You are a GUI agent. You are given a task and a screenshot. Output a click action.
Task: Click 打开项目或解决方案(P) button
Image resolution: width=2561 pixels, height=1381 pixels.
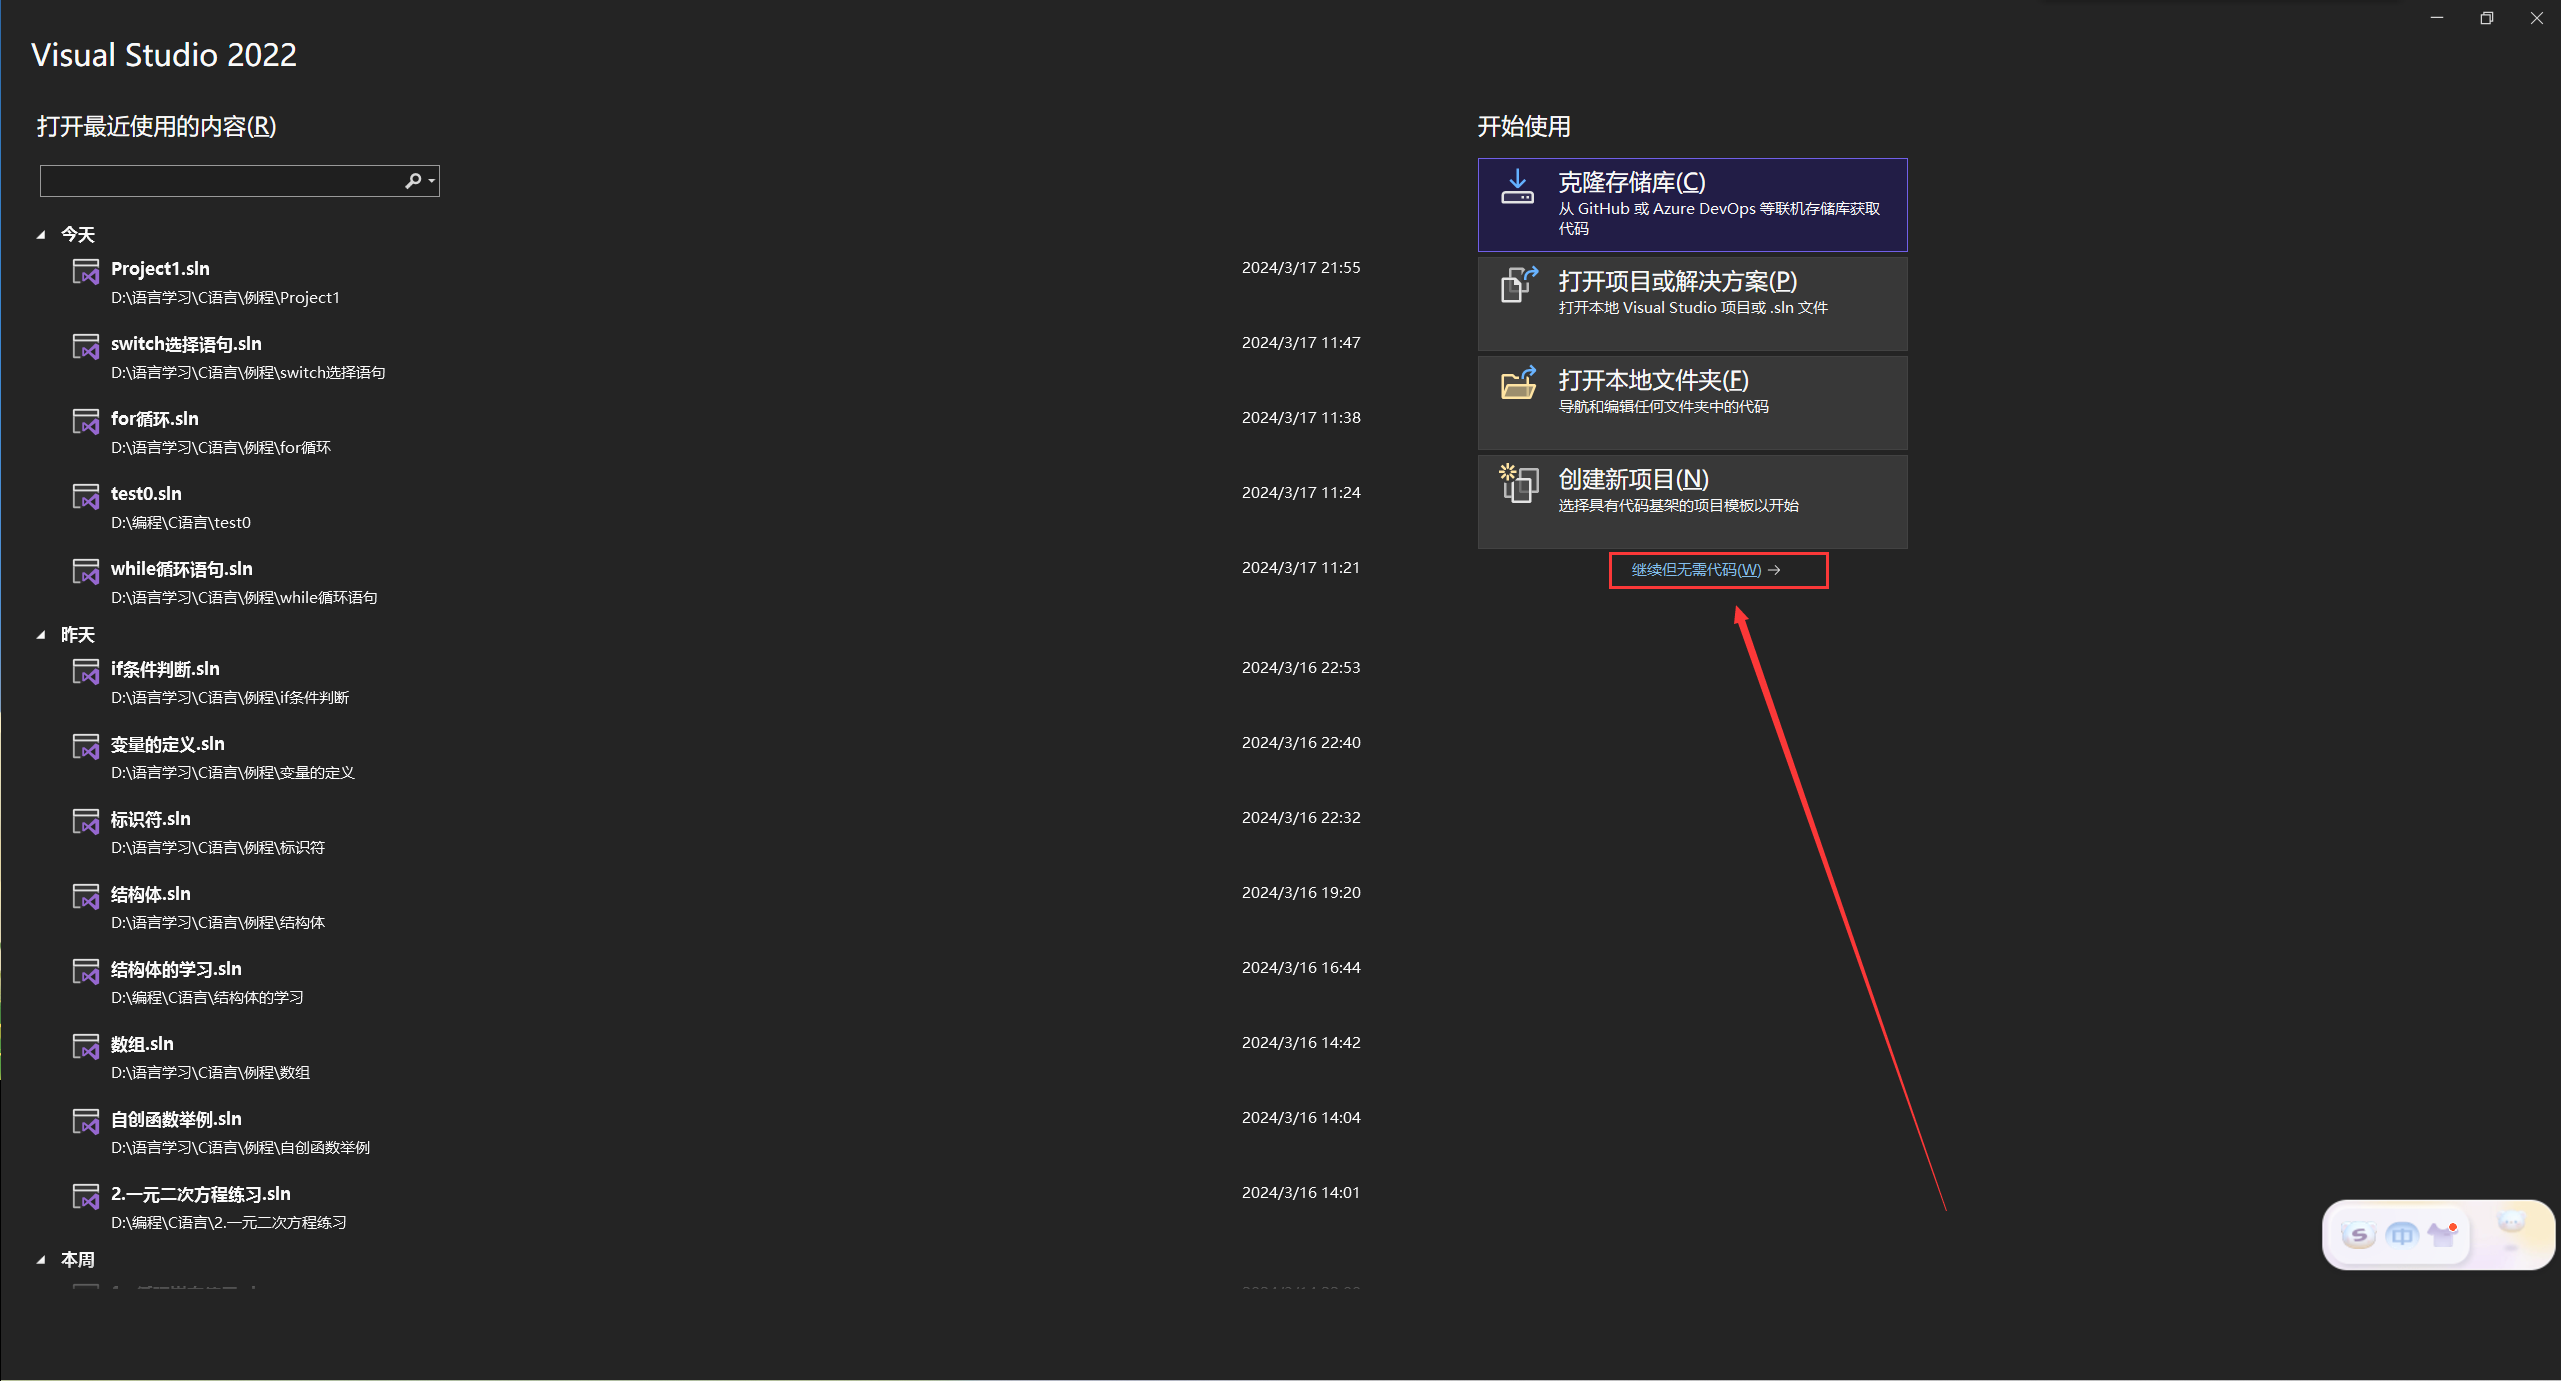(x=1692, y=304)
